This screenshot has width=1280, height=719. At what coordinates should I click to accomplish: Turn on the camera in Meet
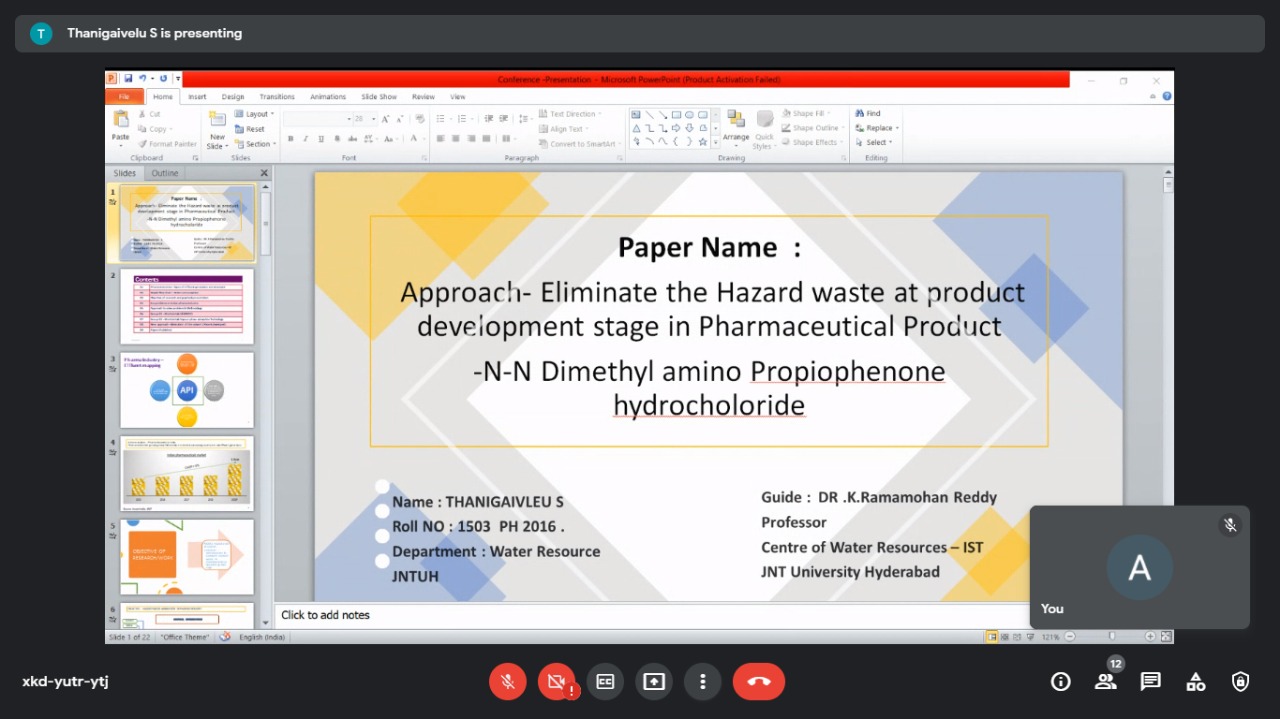click(556, 682)
